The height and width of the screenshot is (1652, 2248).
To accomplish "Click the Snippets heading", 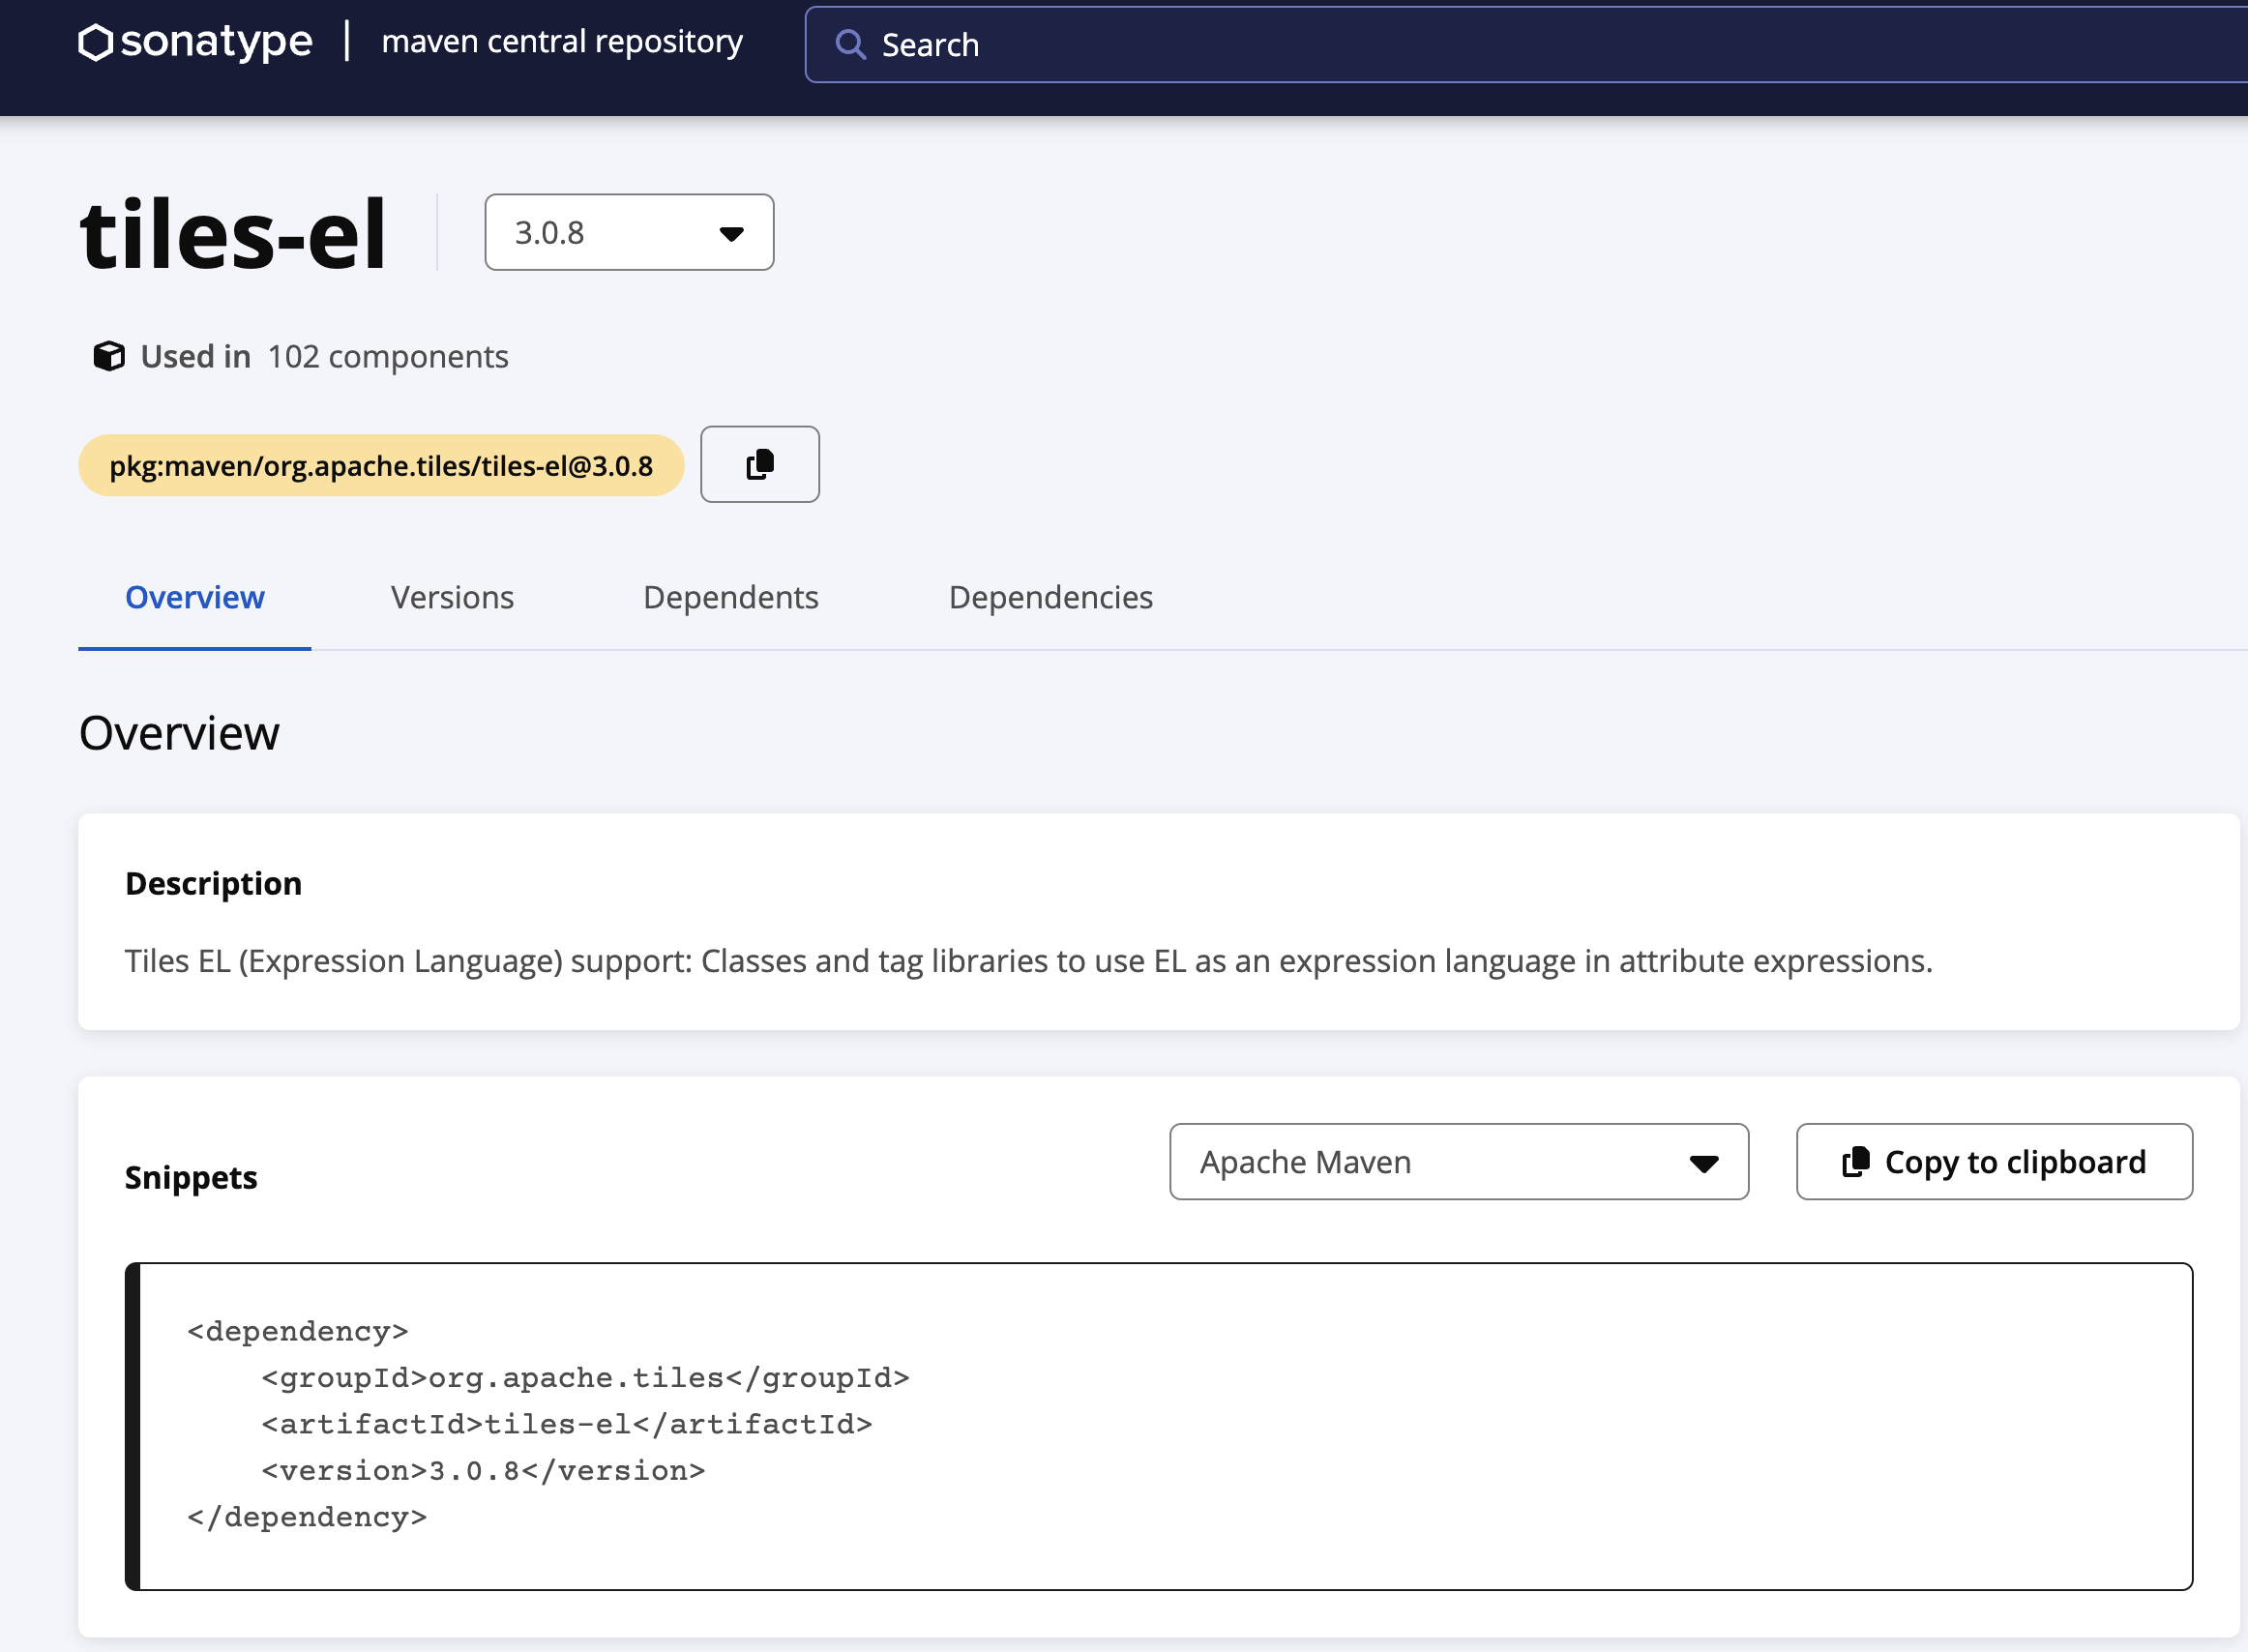I will coord(191,1178).
